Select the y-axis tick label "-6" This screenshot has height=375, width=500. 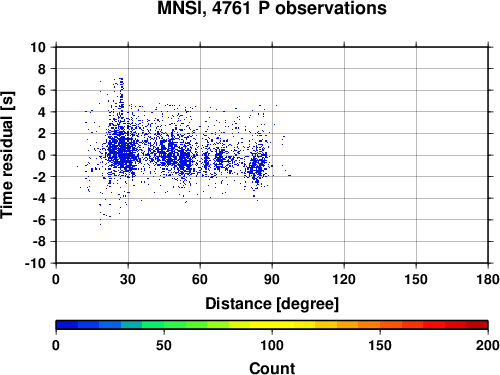click(39, 220)
